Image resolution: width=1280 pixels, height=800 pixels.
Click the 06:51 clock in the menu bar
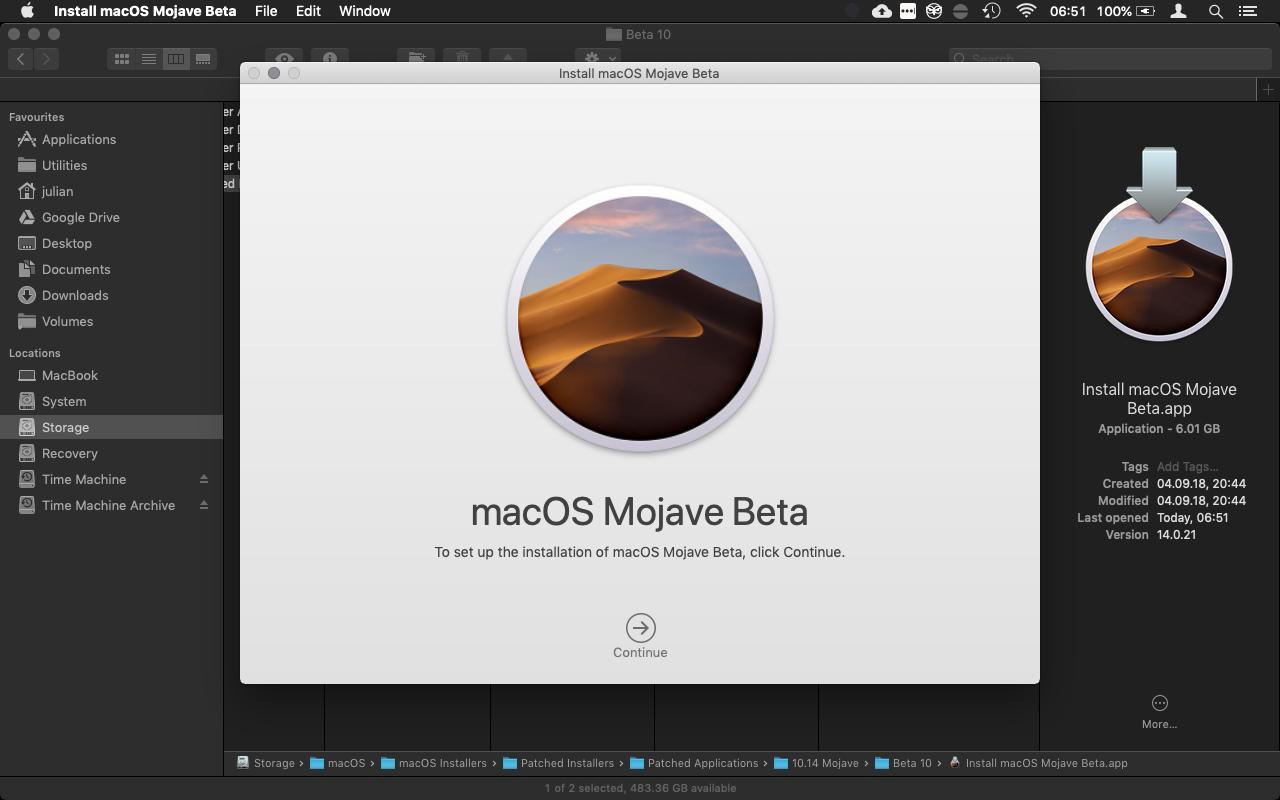pos(1067,11)
